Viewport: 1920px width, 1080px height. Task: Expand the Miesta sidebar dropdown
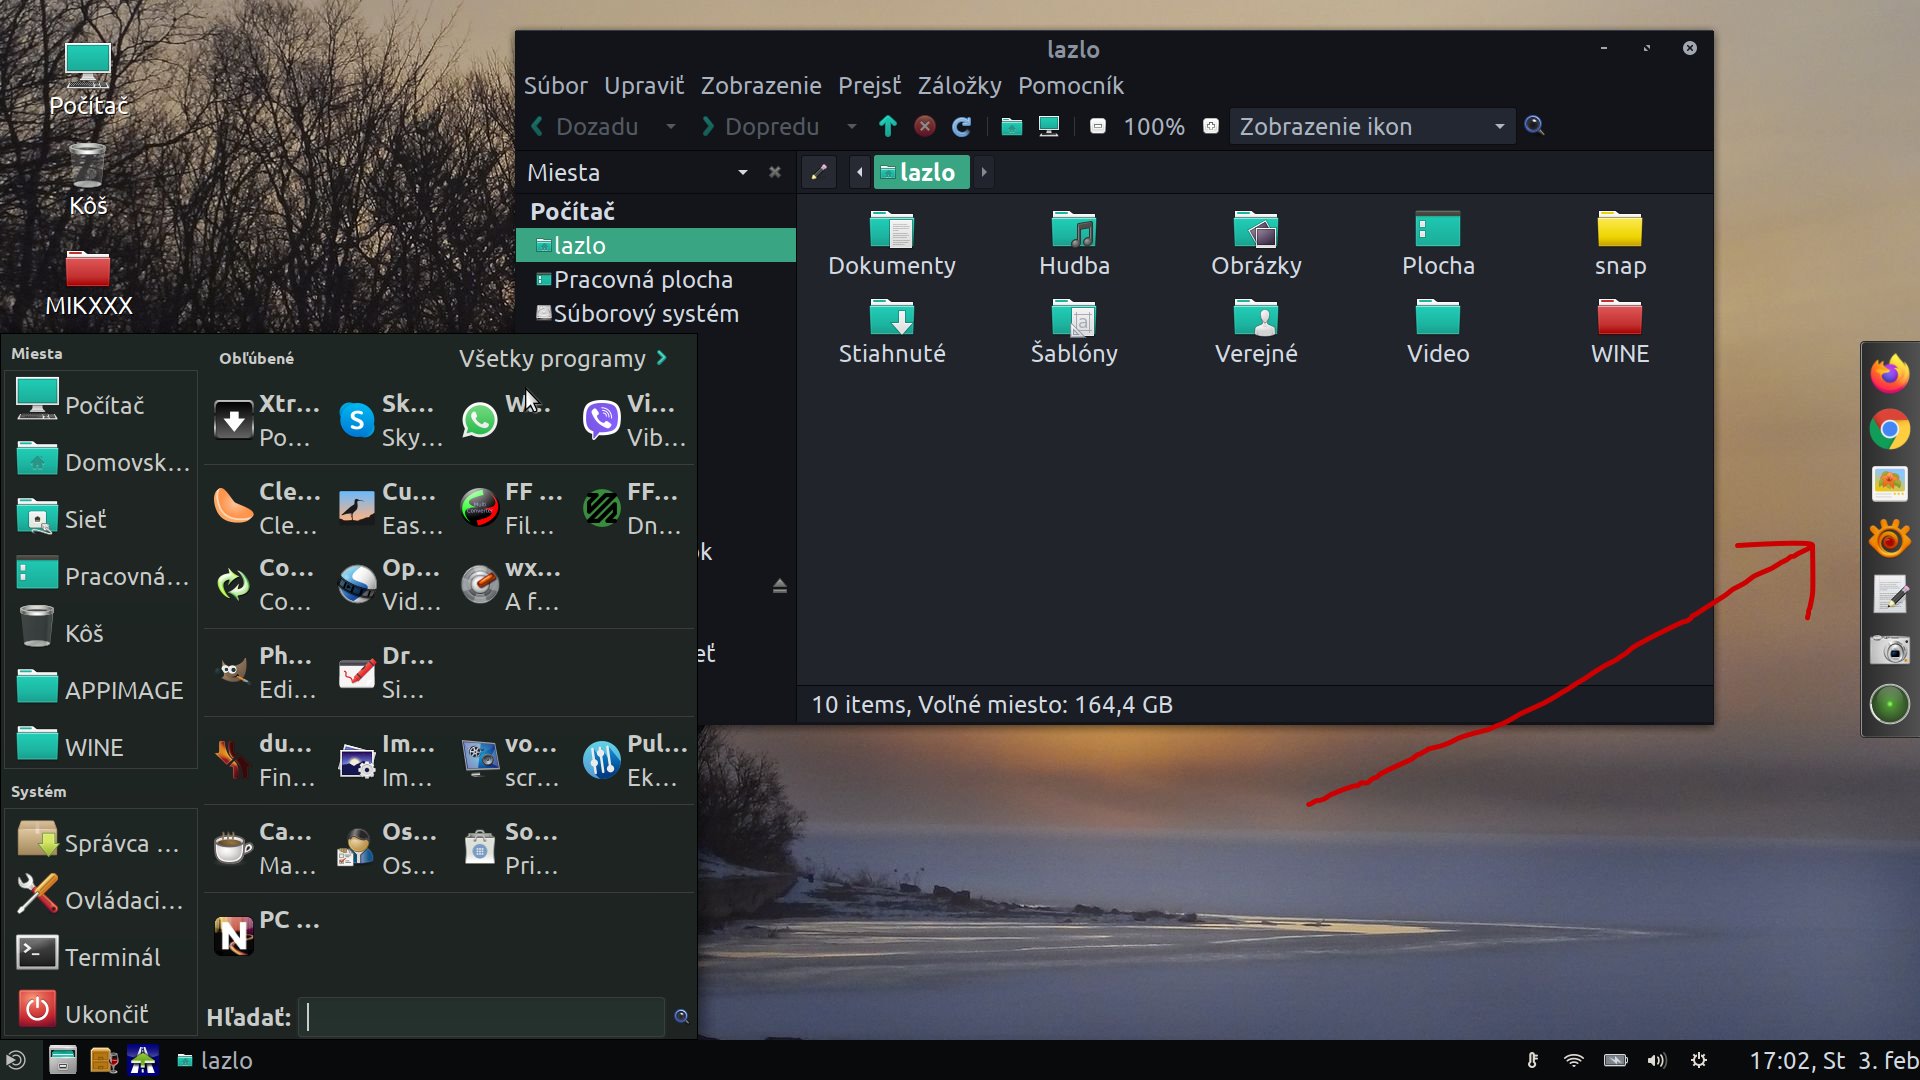tap(742, 172)
